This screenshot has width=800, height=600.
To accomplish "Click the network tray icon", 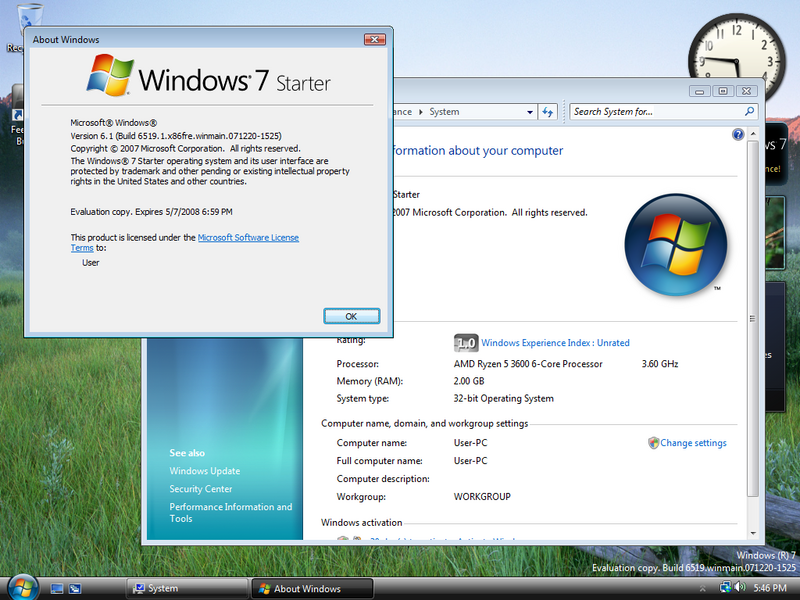I will (725, 587).
